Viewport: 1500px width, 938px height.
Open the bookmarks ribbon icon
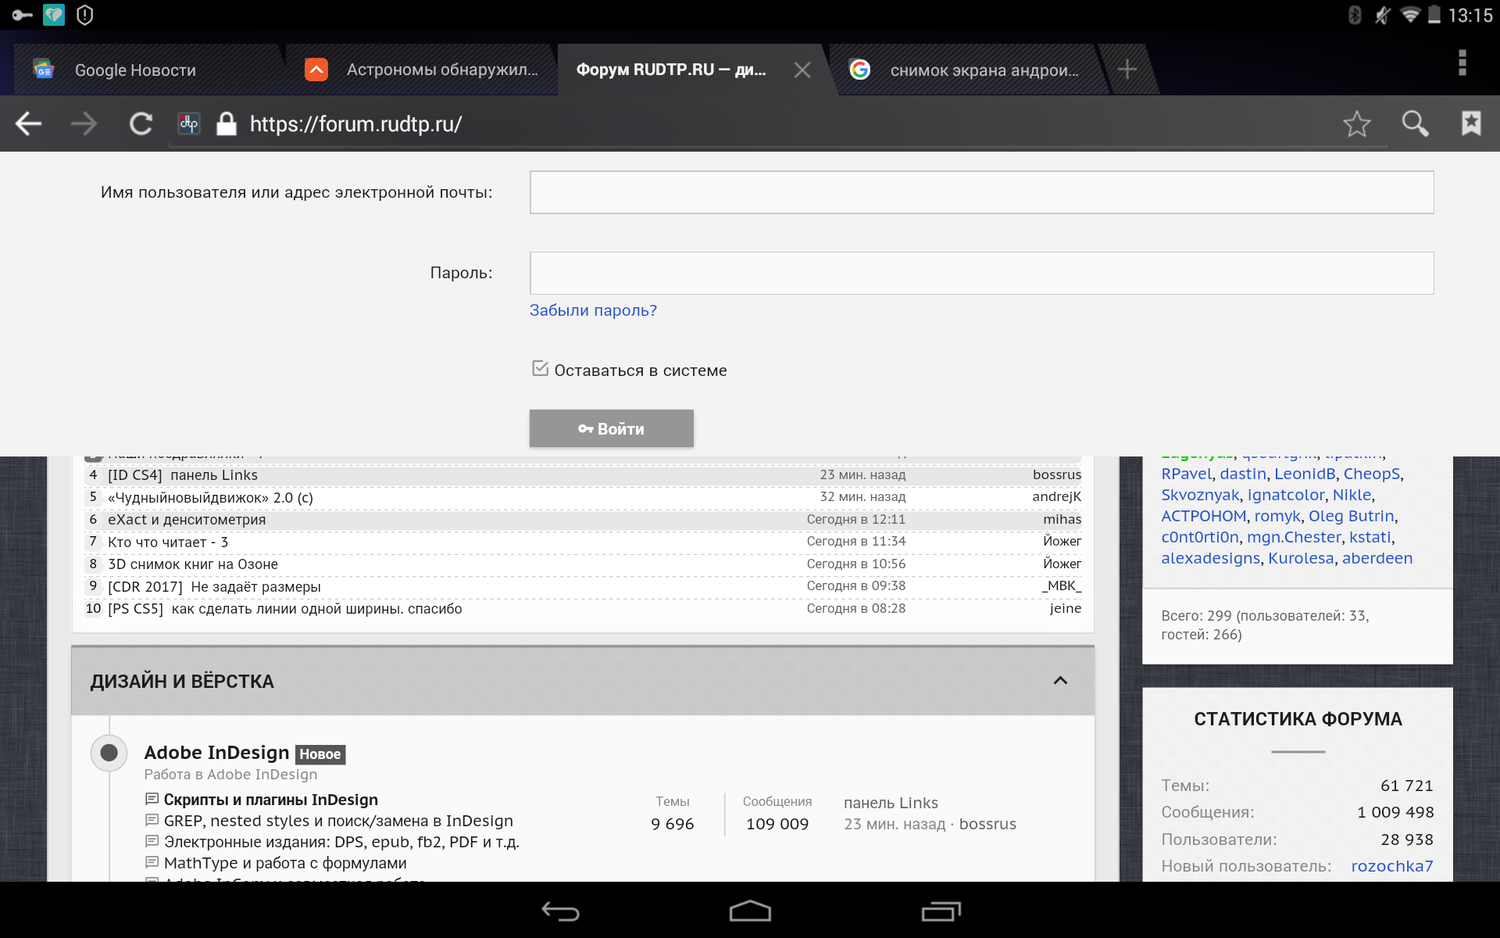pos(1471,123)
